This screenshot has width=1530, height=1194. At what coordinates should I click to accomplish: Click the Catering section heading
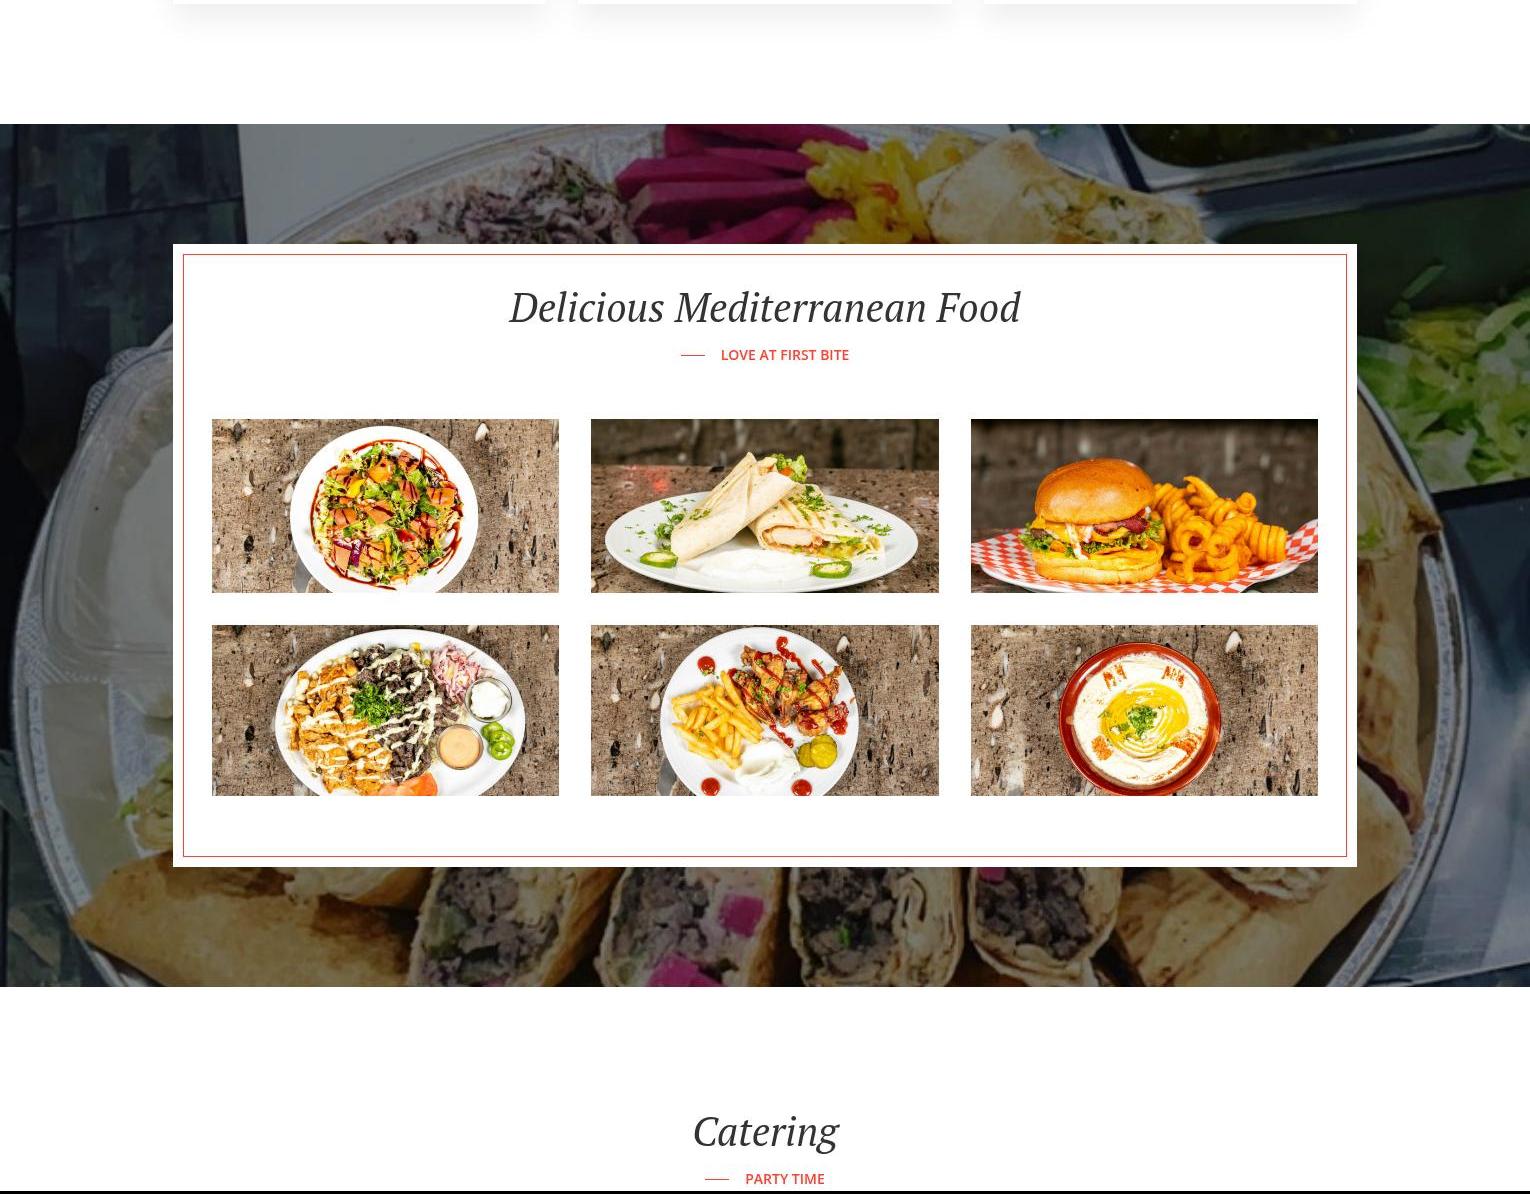tap(765, 1132)
